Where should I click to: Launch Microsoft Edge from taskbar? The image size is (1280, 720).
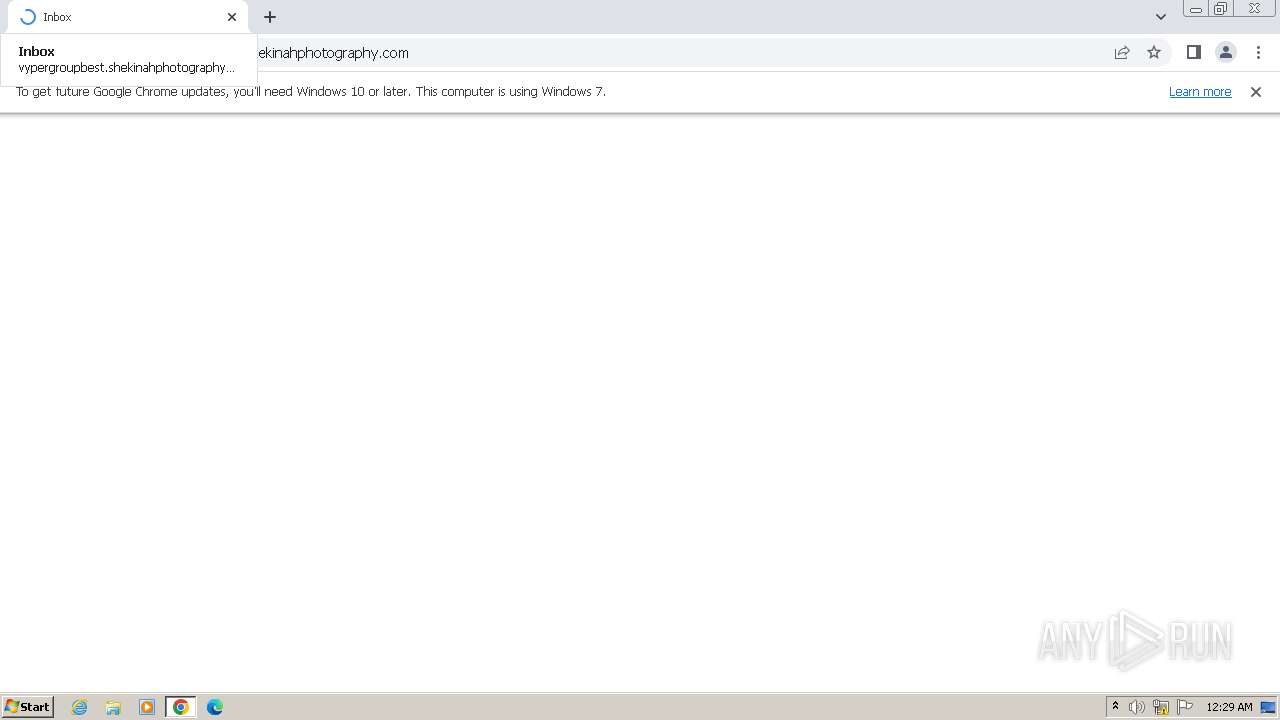click(x=215, y=707)
